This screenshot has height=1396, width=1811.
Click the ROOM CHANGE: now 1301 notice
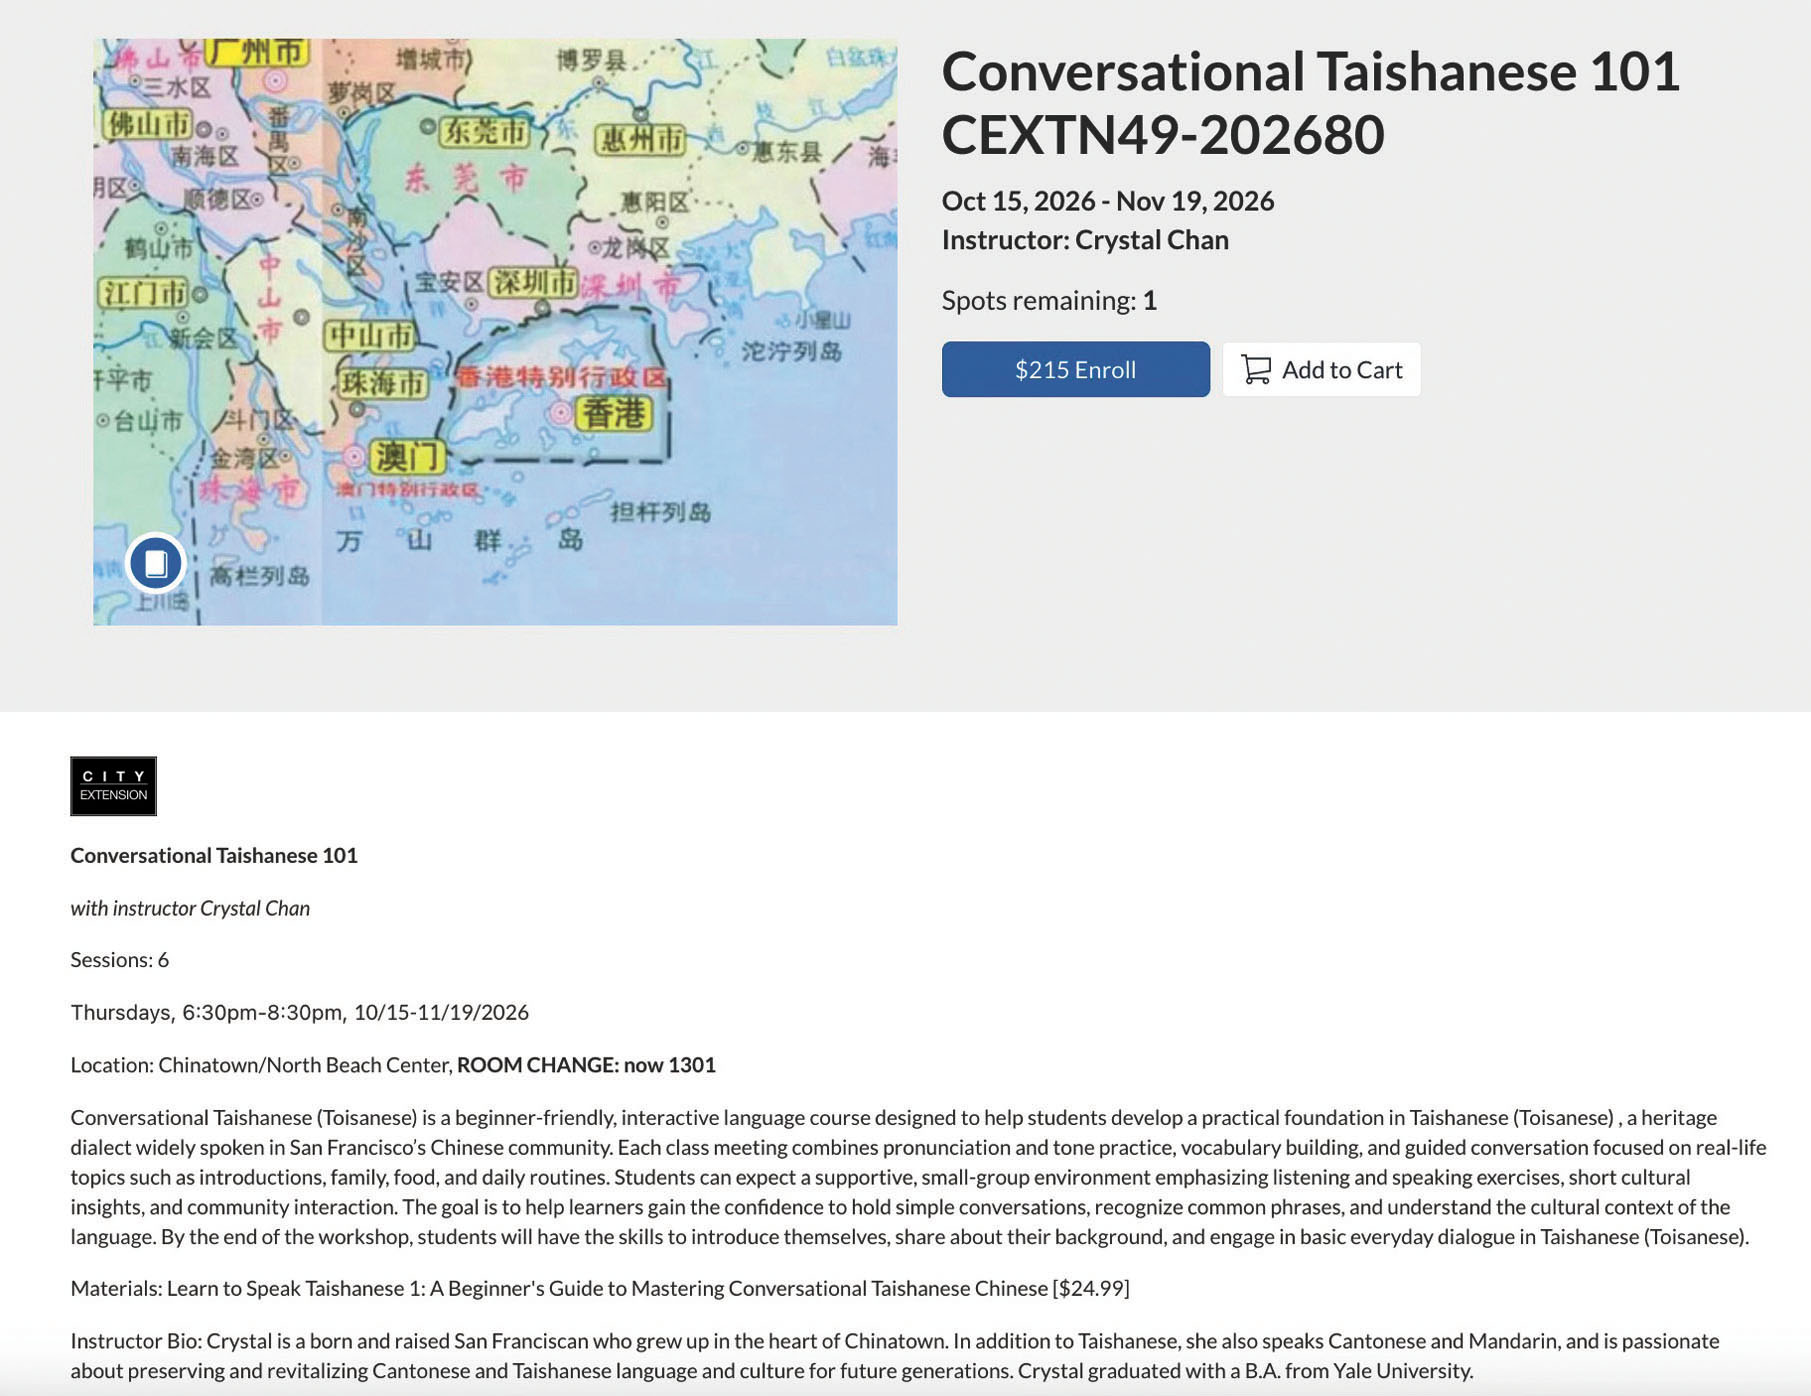(586, 1065)
